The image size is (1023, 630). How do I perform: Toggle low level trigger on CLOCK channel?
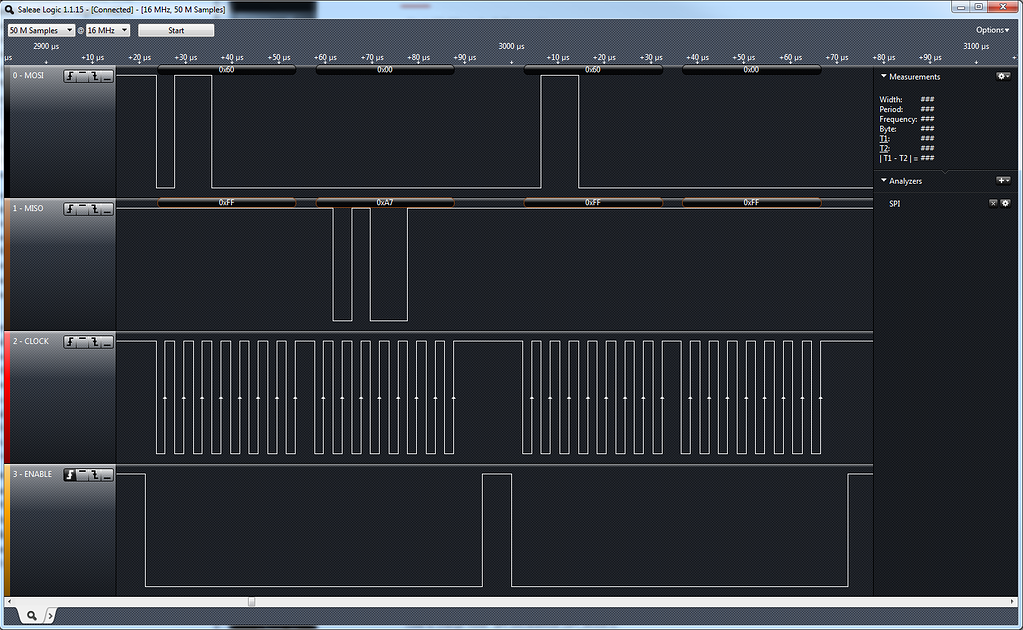pos(107,342)
